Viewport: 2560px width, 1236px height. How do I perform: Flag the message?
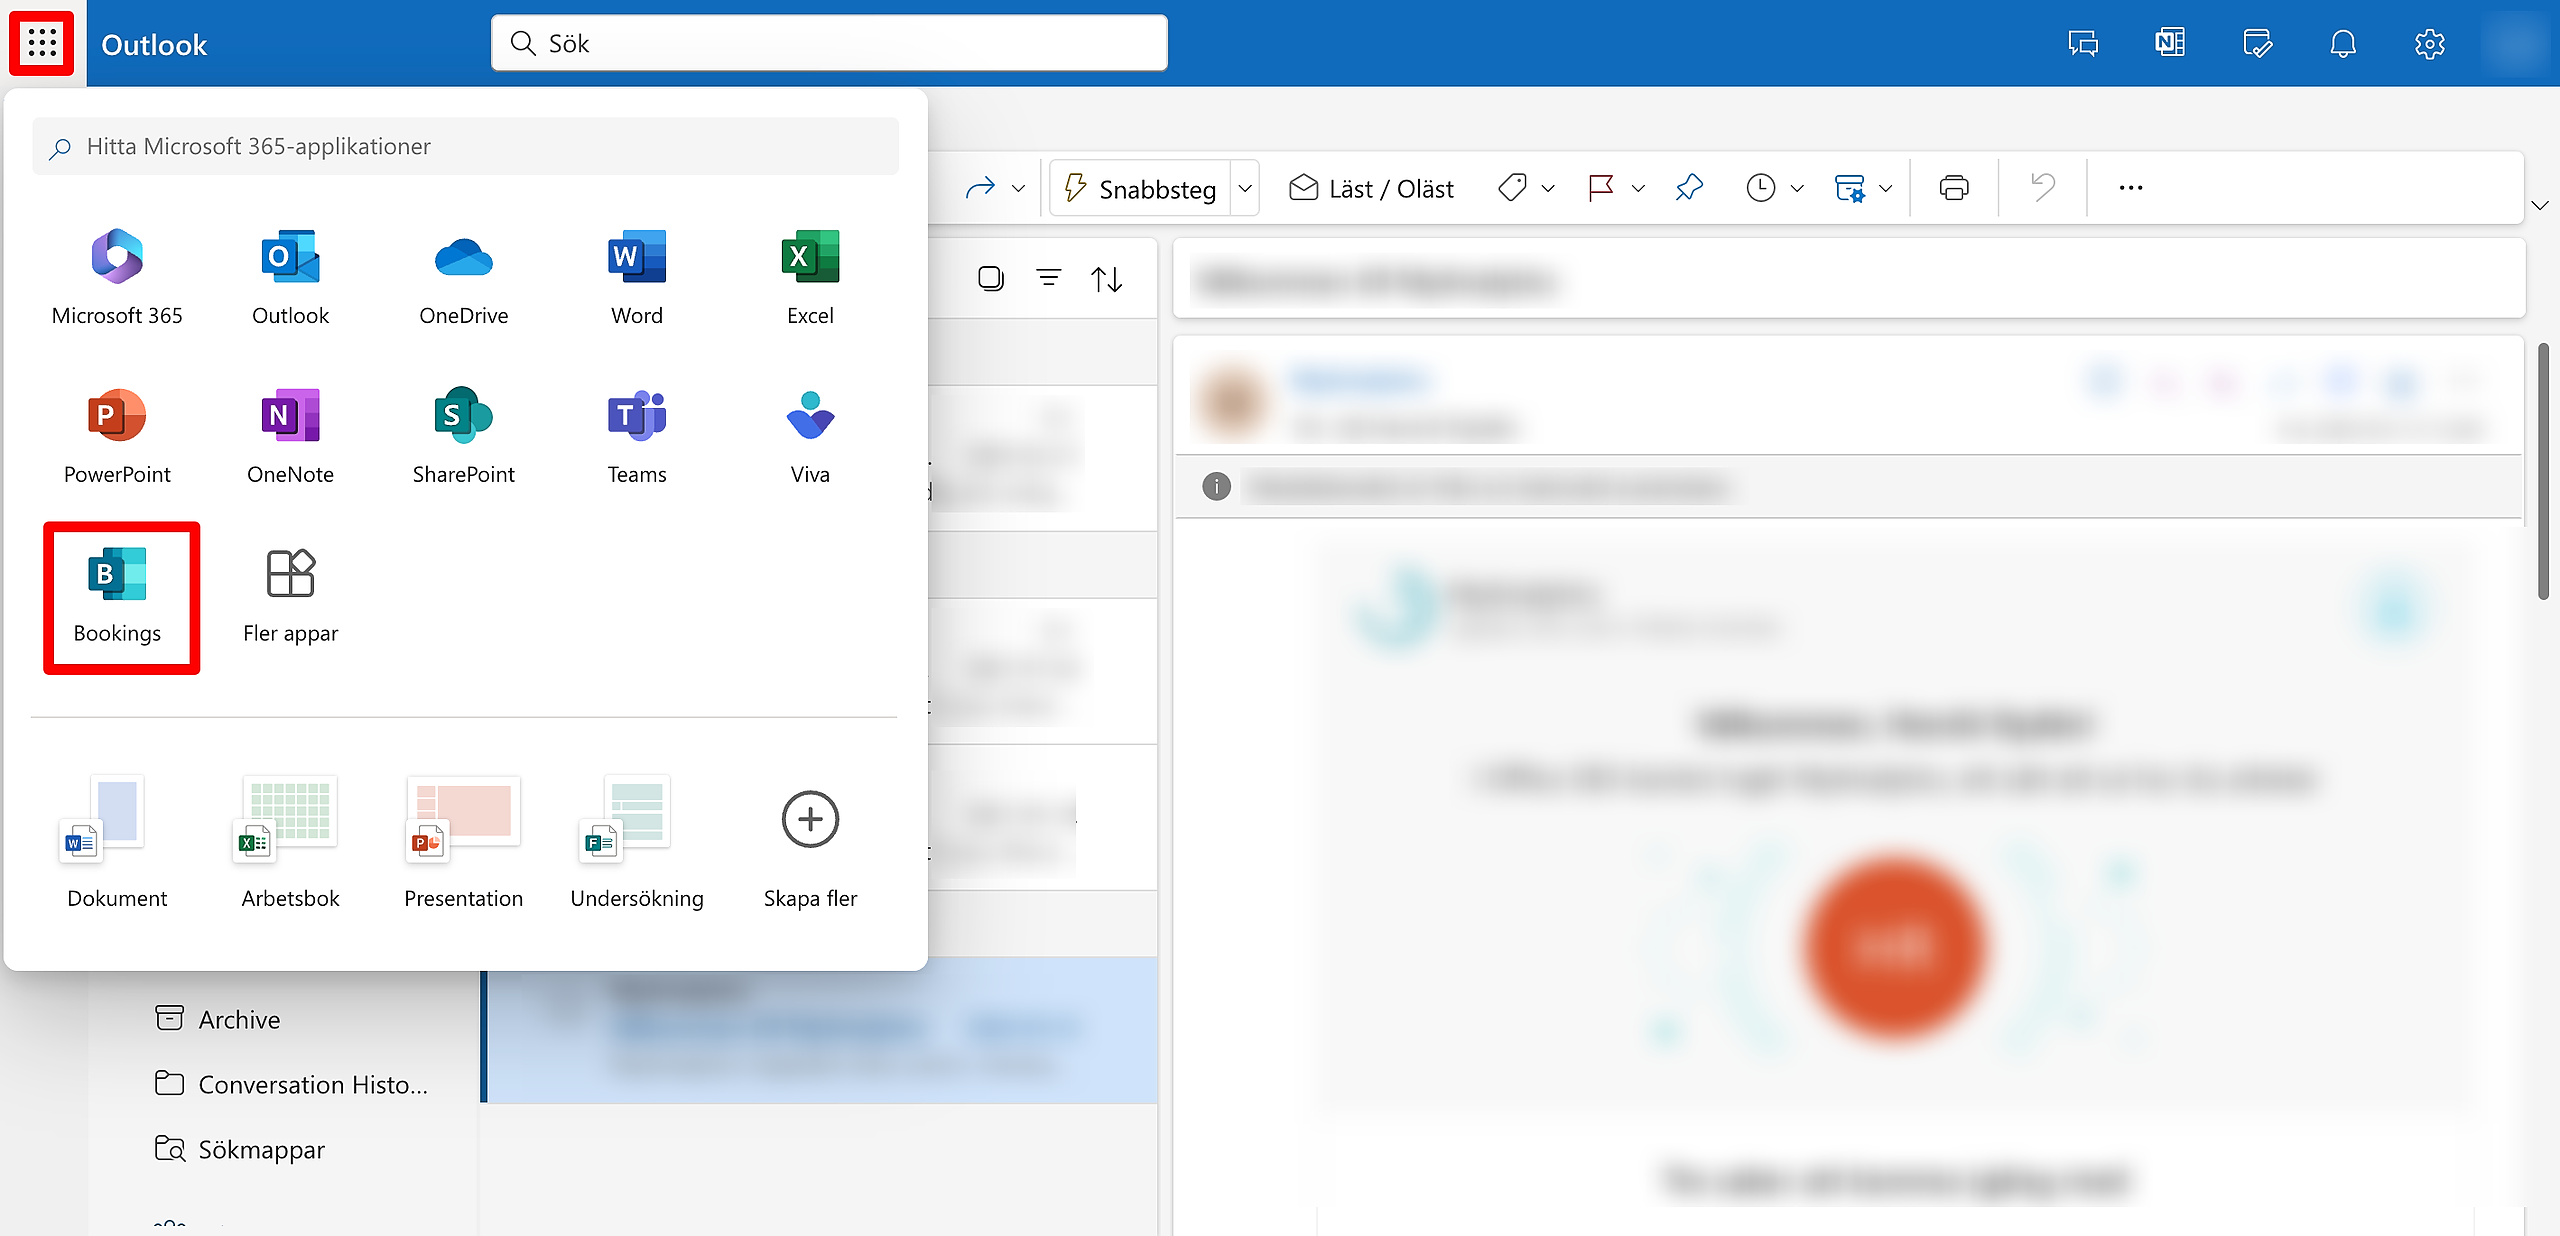tap(1601, 187)
